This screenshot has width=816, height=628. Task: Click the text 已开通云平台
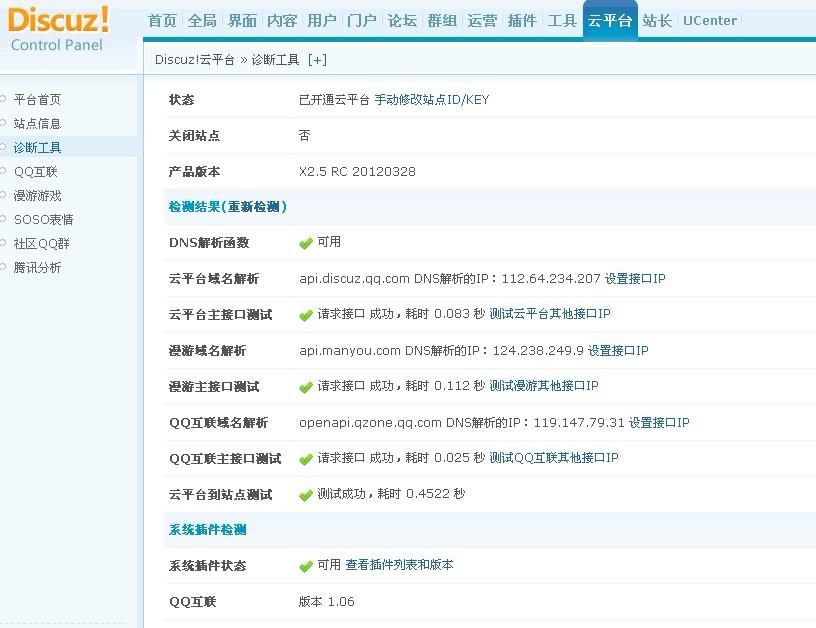(334, 99)
